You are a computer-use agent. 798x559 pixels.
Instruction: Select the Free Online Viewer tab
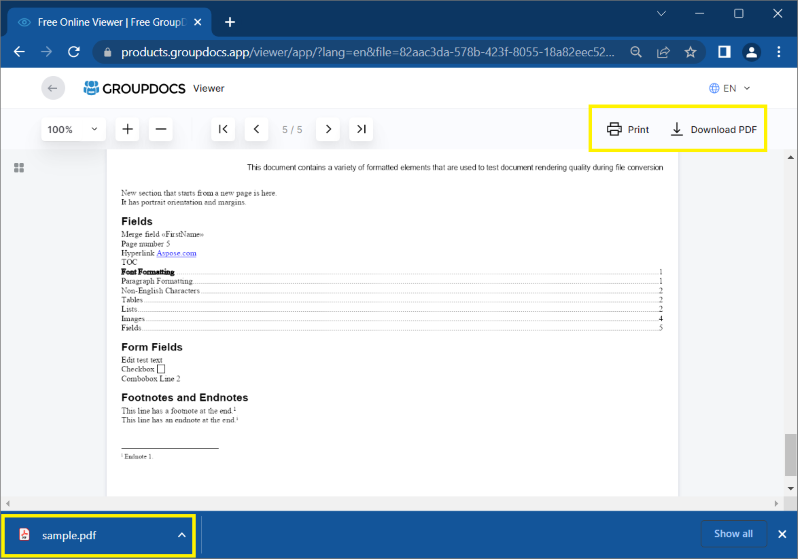[109, 22]
